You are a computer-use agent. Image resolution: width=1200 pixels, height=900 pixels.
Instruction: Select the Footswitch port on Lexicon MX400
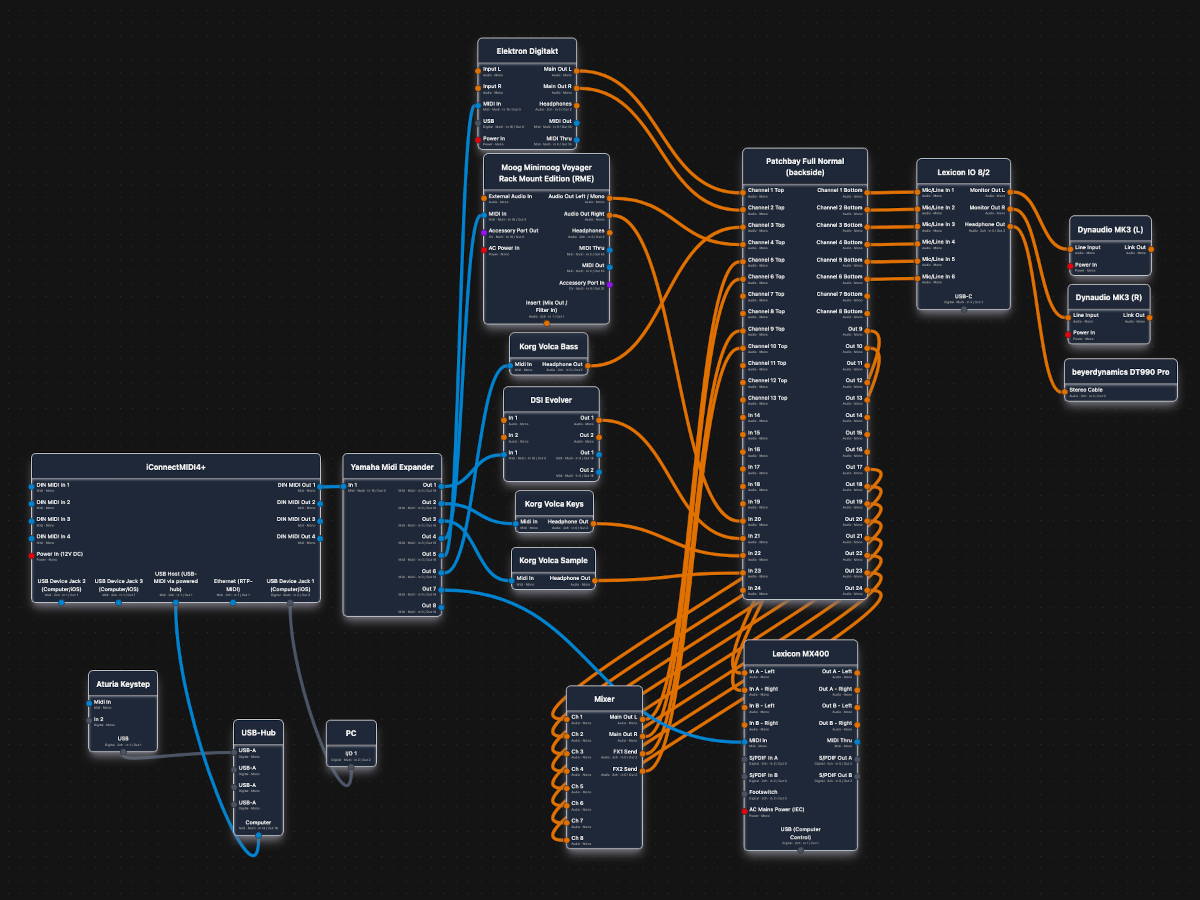pos(745,793)
